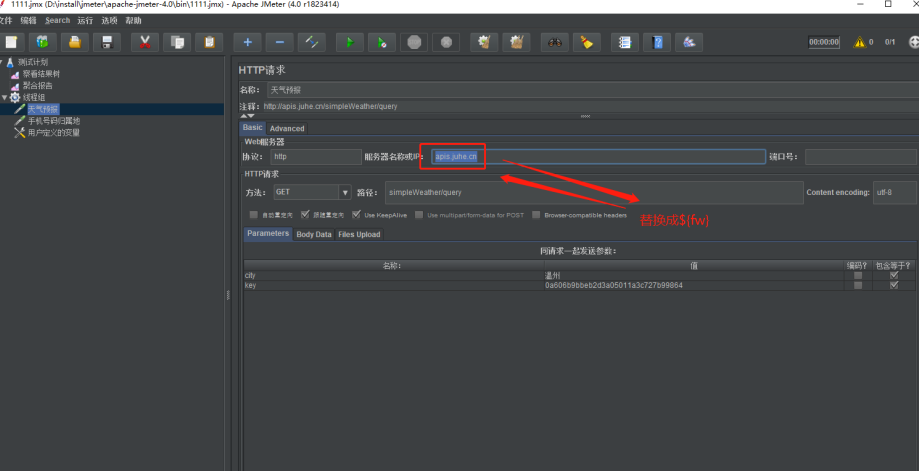Click the Clear results icon
The width and height of the screenshot is (919, 471).
(x=484, y=42)
